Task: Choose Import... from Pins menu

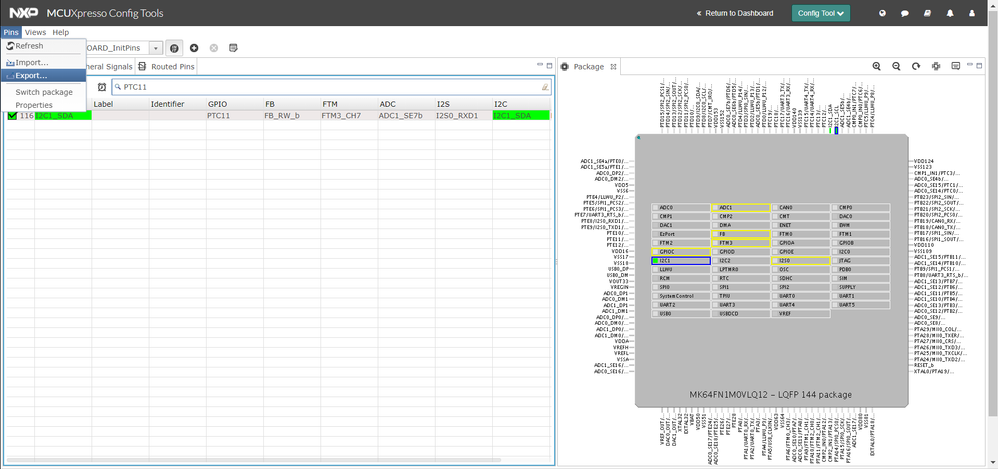Action: pyautogui.click(x=43, y=62)
